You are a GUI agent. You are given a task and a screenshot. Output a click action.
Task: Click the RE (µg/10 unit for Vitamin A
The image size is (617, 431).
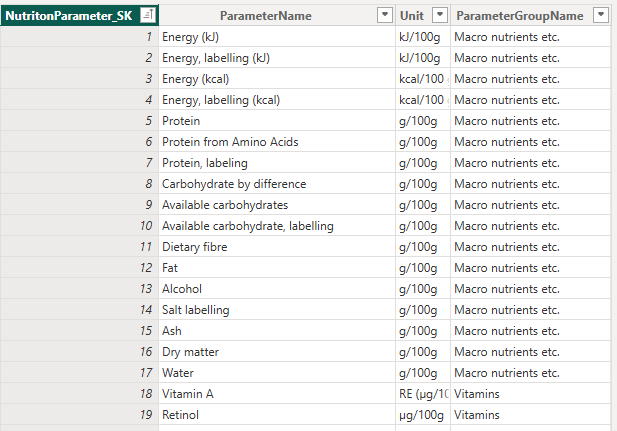point(423,394)
